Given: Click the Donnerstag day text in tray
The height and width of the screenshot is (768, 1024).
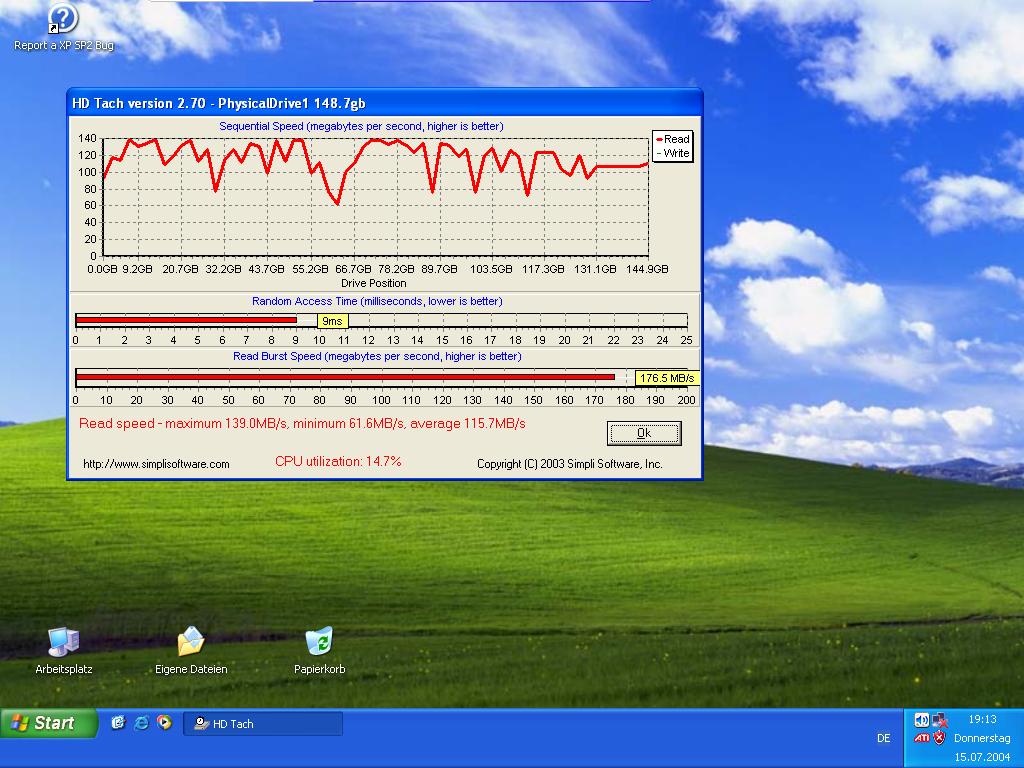Looking at the screenshot, I should coord(982,738).
